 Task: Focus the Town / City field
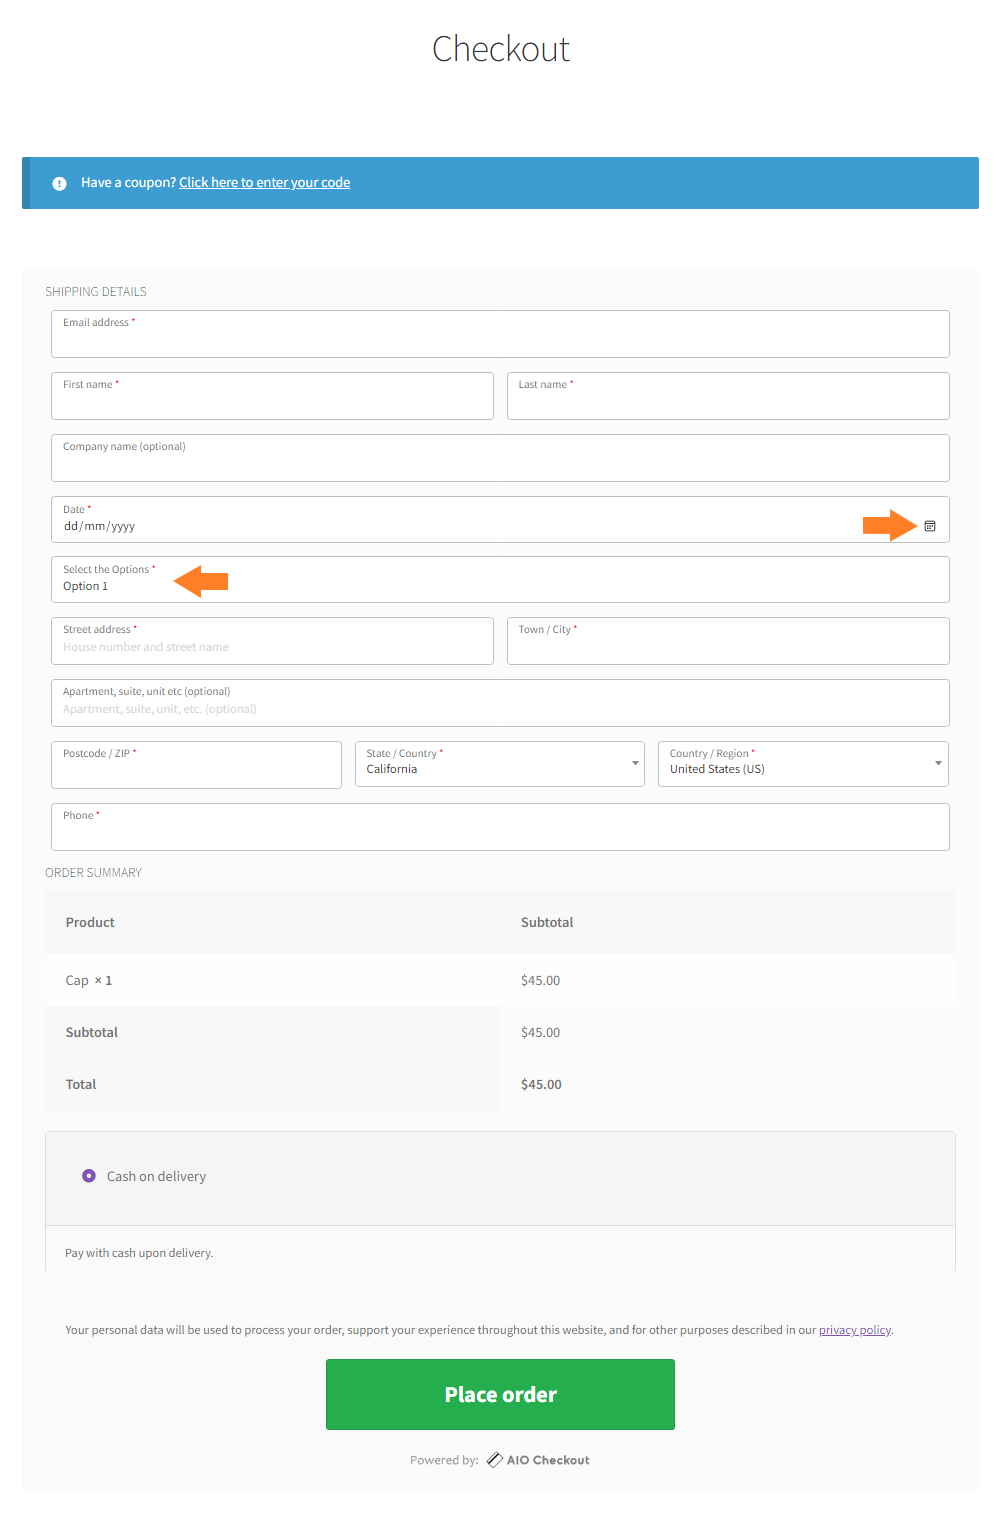point(728,641)
